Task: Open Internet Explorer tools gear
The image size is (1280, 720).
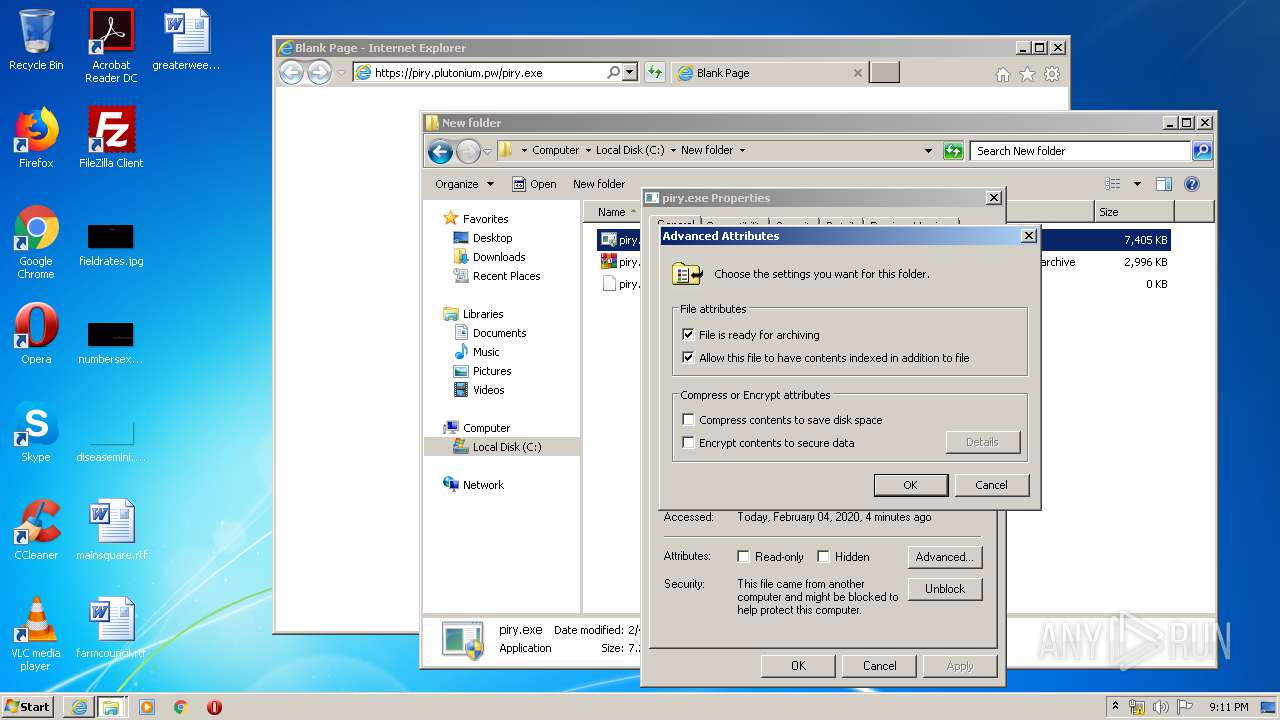Action: pyautogui.click(x=1052, y=74)
